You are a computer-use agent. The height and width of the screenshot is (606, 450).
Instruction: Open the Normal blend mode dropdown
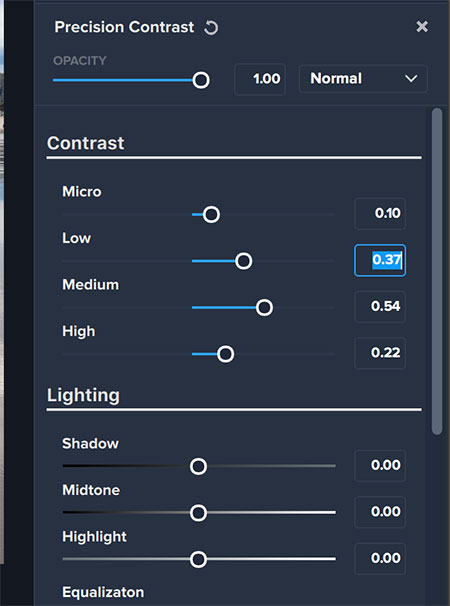coord(363,79)
